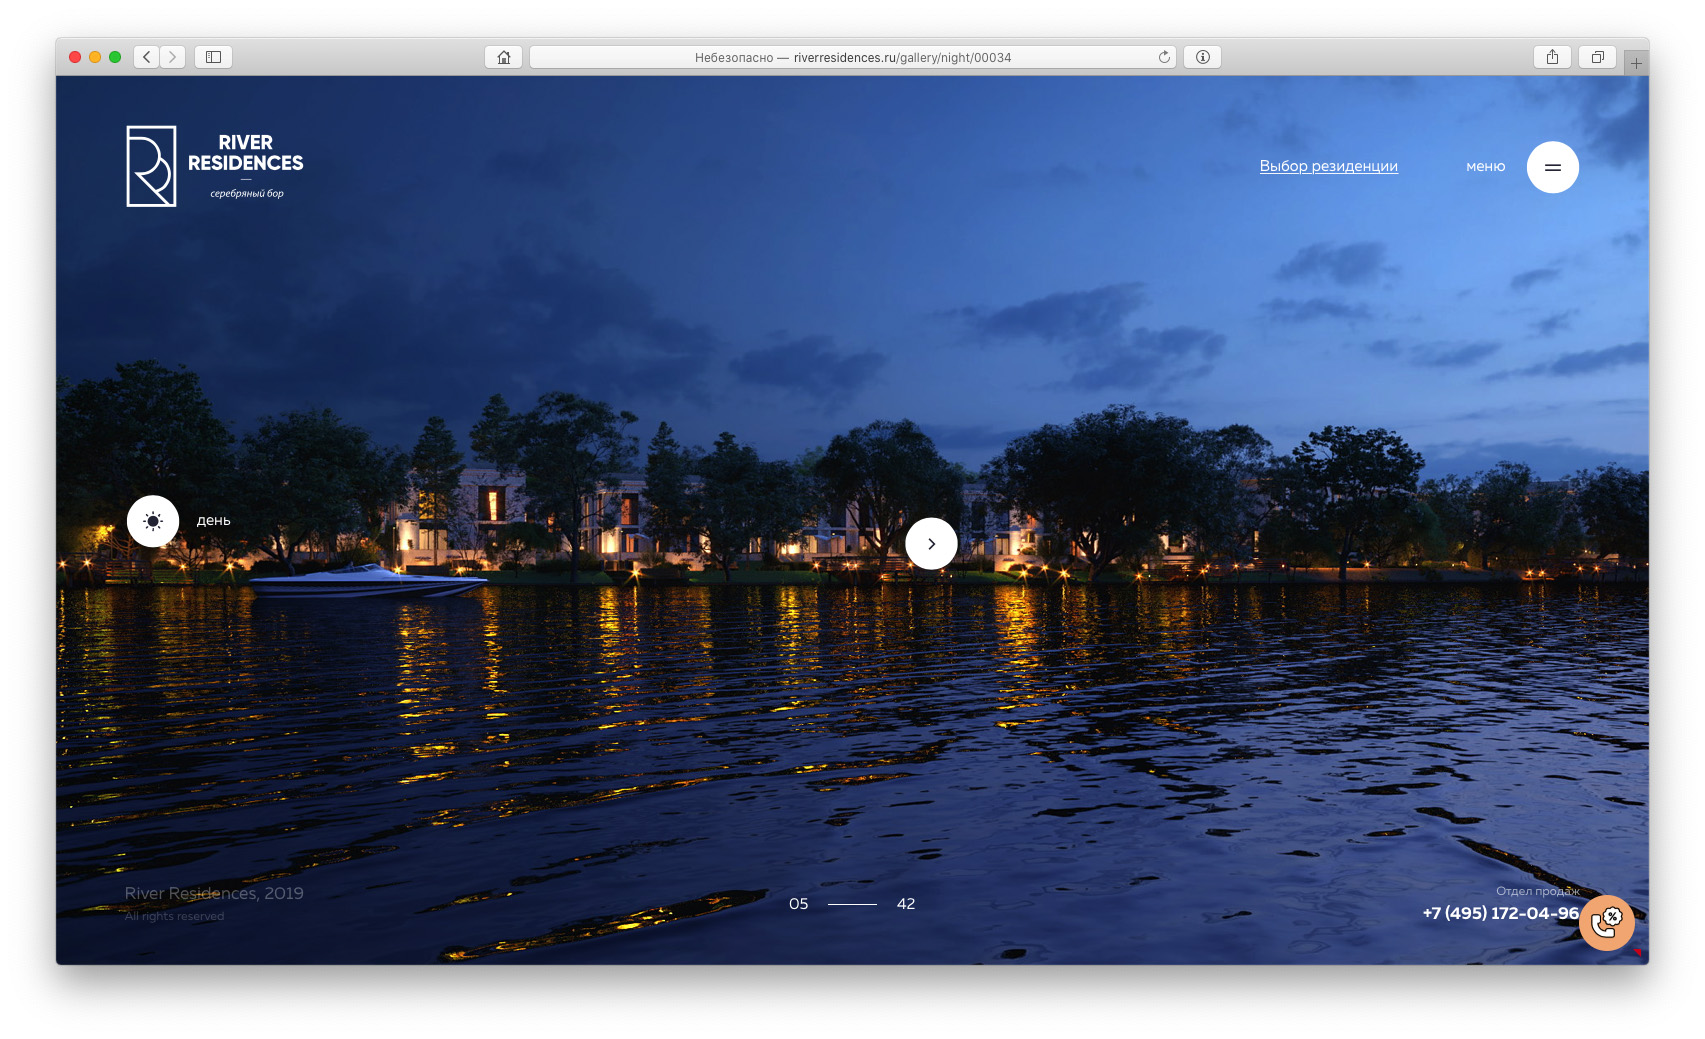Image resolution: width=1705 pixels, height=1039 pixels.
Task: Click the River Residences logo
Action: (x=215, y=166)
